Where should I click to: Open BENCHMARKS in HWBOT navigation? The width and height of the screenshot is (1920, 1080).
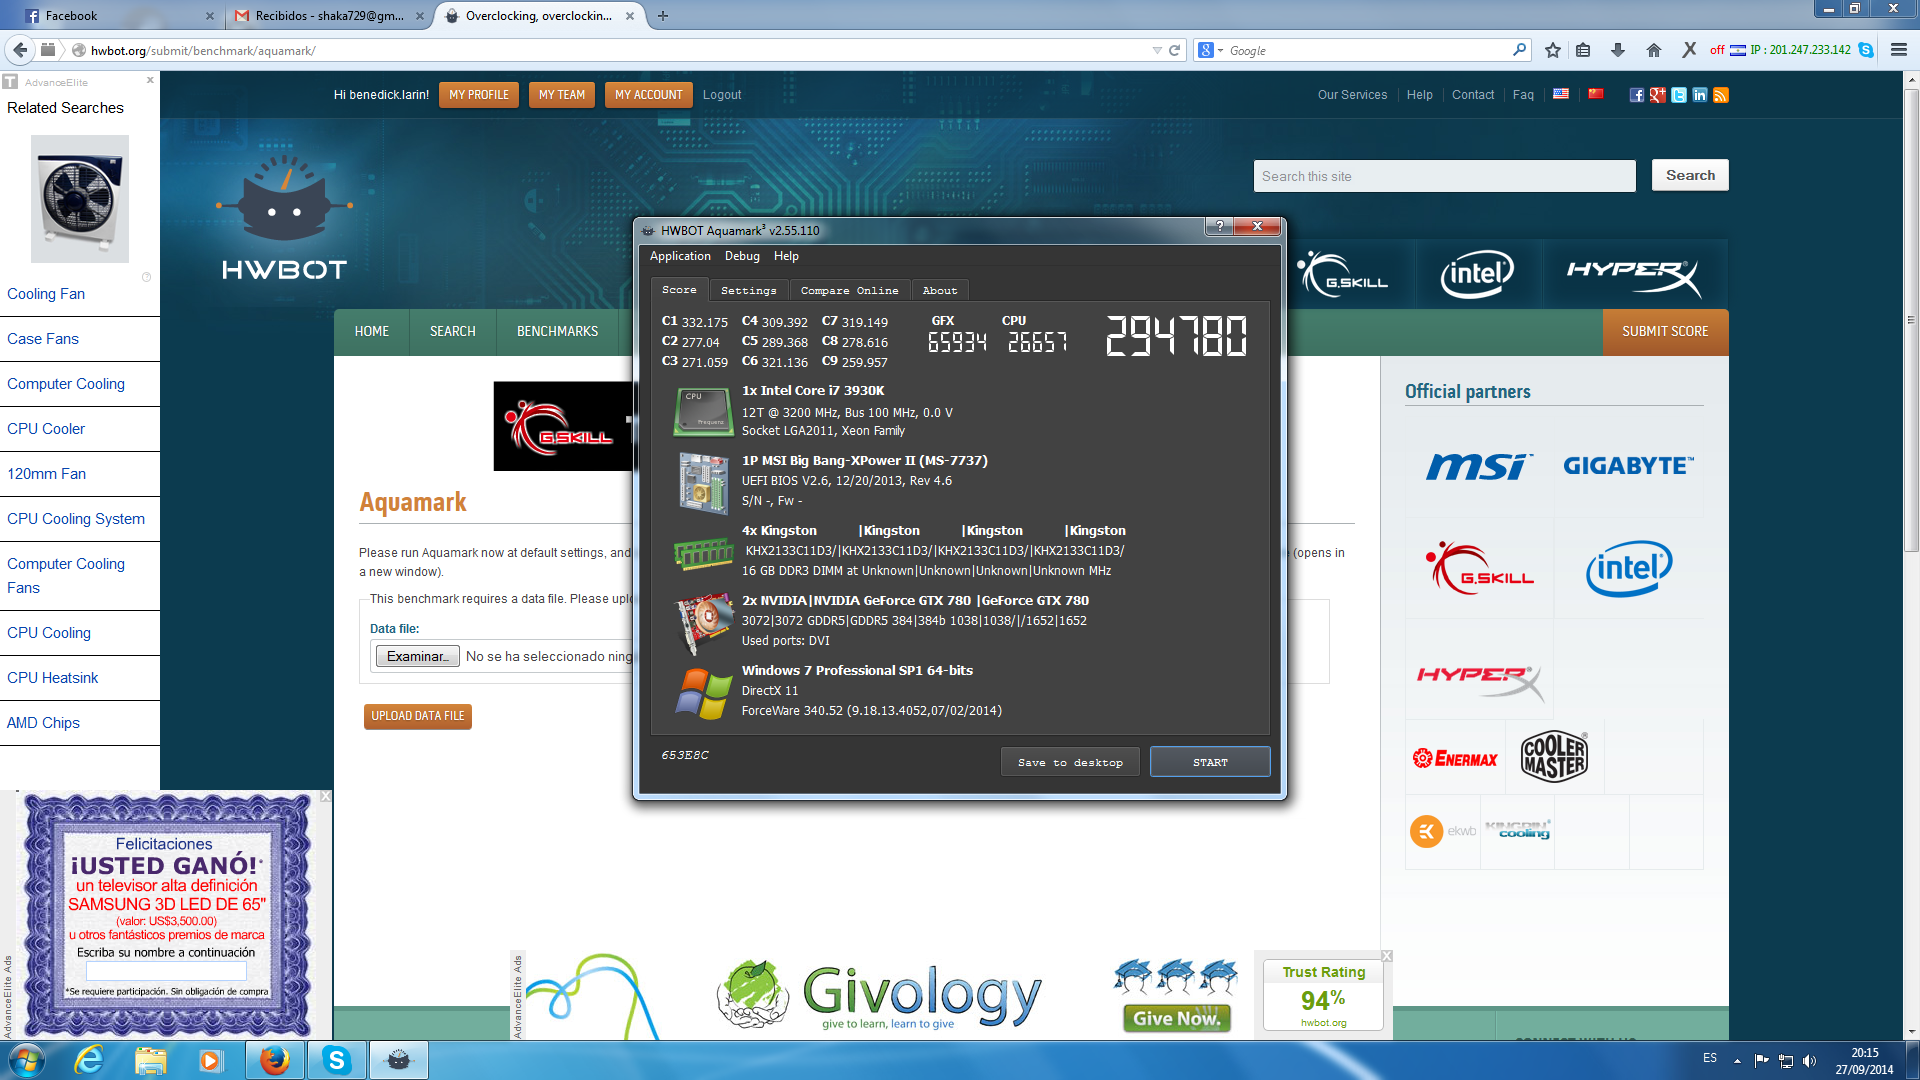(x=558, y=332)
